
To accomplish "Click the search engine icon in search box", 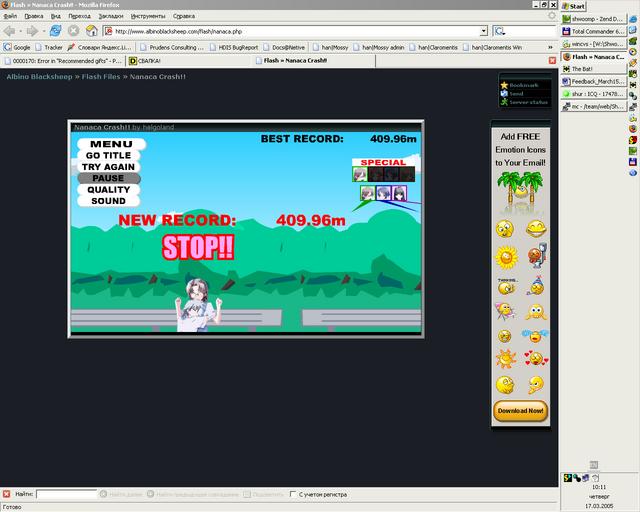I will click(x=500, y=31).
